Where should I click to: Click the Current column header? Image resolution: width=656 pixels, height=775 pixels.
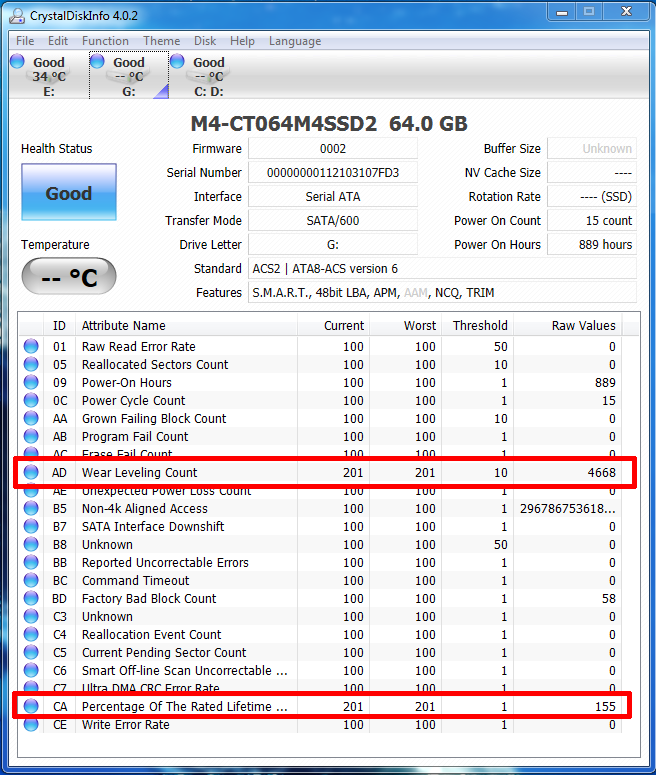(333, 326)
